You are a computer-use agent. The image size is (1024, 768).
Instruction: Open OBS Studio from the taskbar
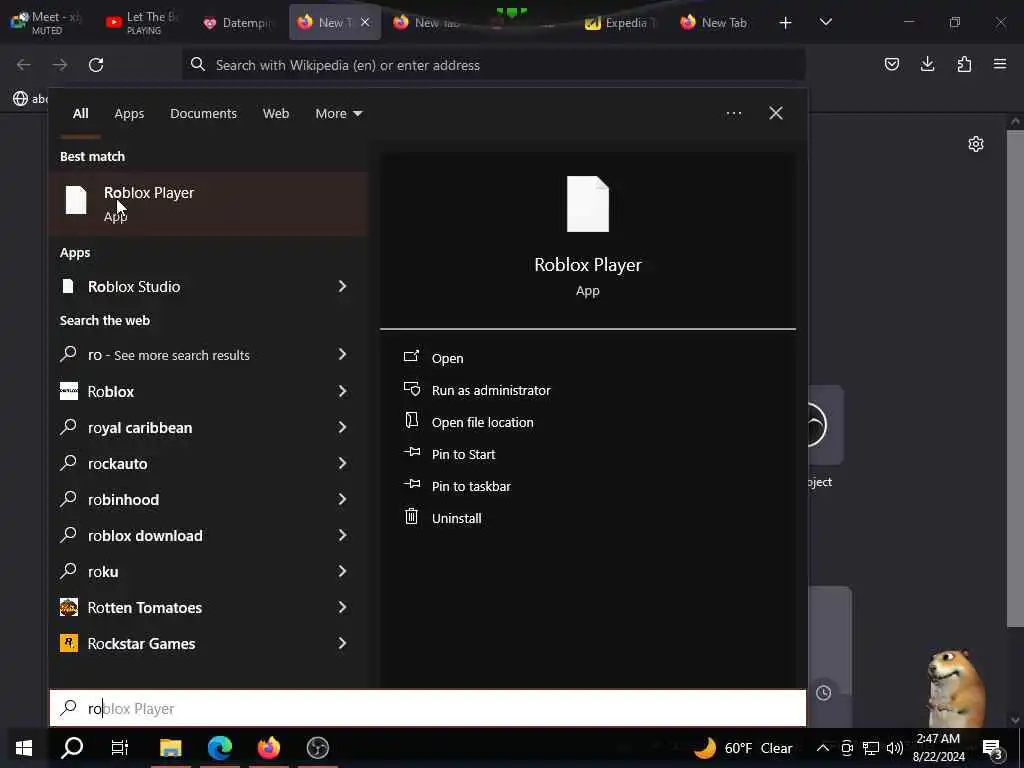point(317,748)
